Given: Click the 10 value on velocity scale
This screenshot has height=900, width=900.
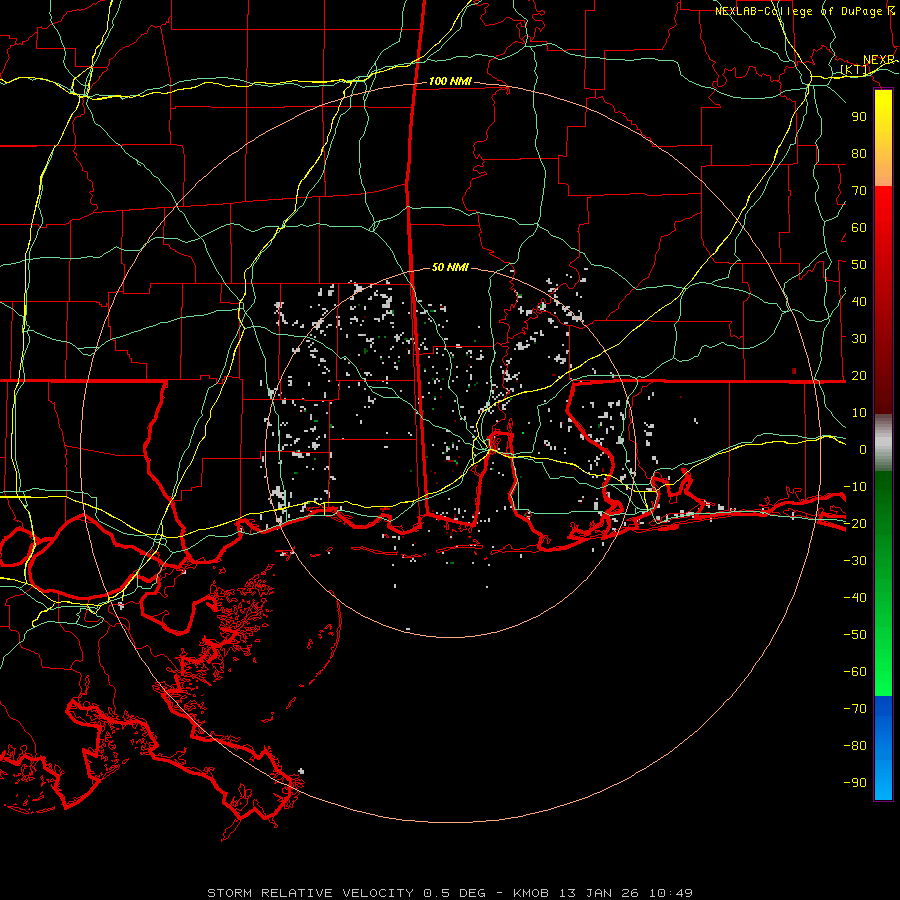Looking at the screenshot, I should pyautogui.click(x=859, y=413).
